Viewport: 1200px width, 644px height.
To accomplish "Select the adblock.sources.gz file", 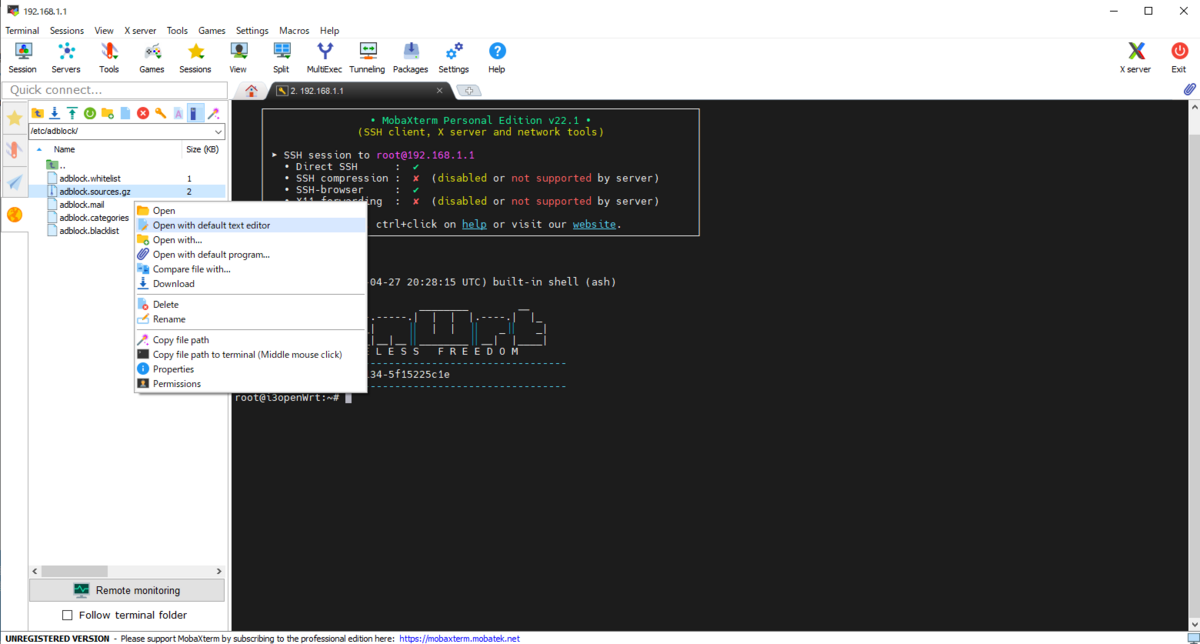I will point(95,191).
